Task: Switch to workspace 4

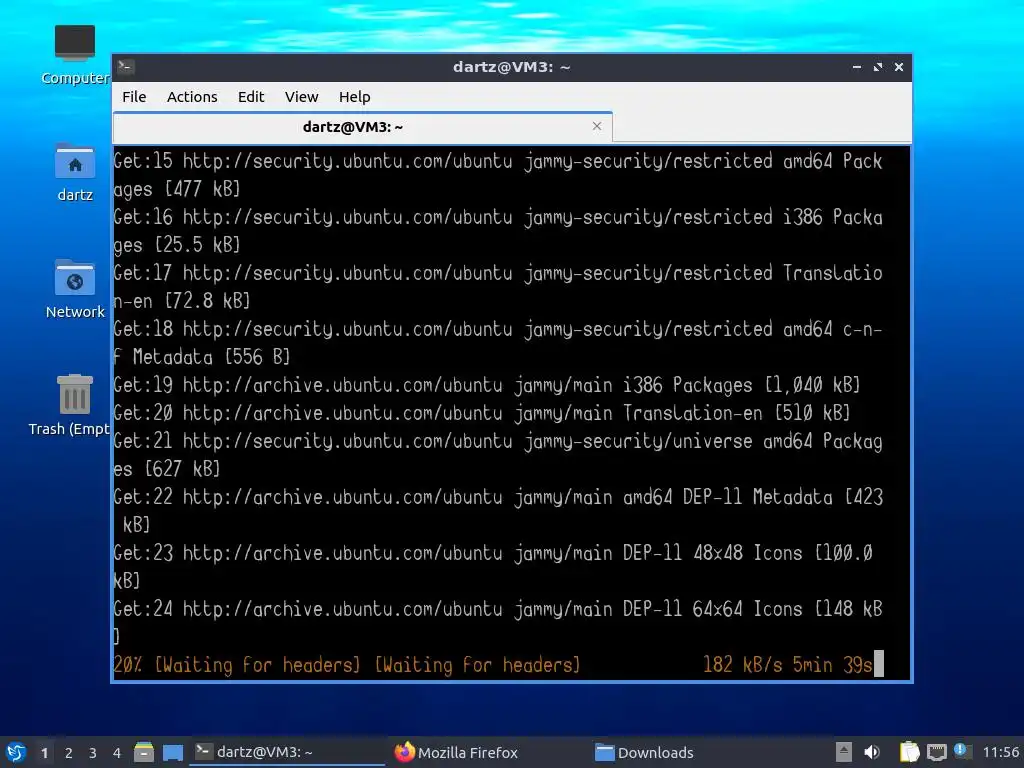Action: [x=117, y=753]
